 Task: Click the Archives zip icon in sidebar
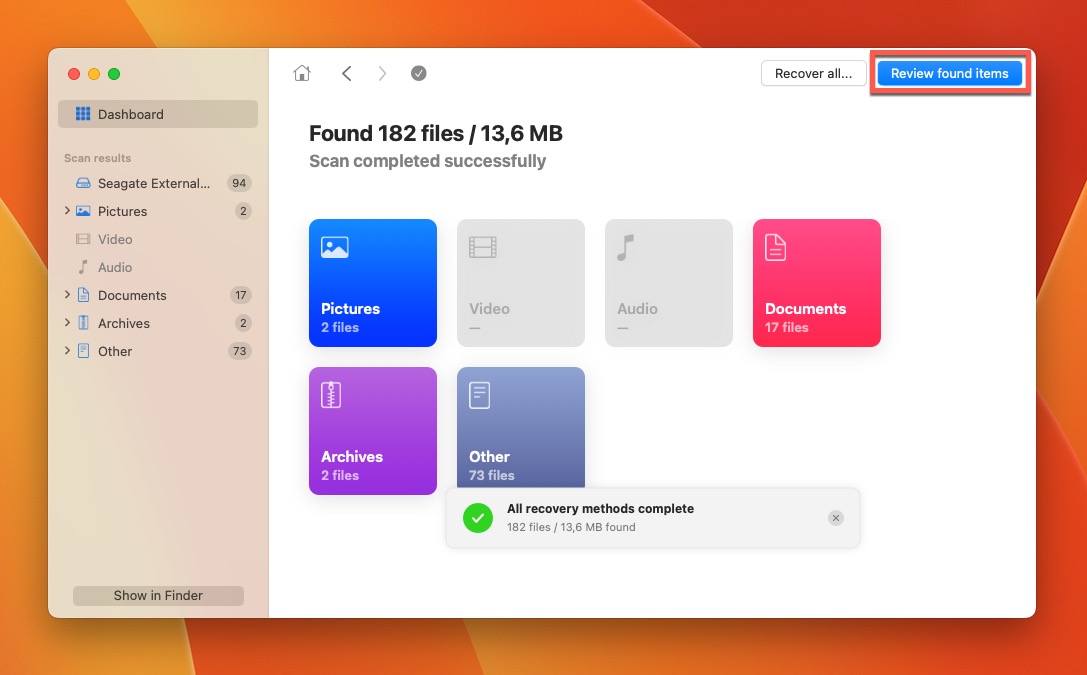coord(83,323)
